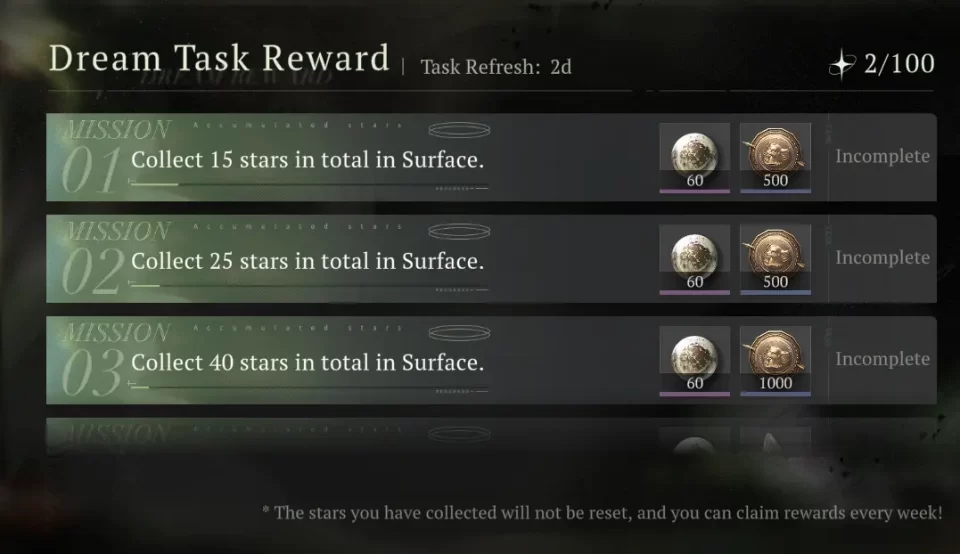Inspect the 1000 coin reward in Mission 03
This screenshot has width=960, height=554.
pos(775,359)
